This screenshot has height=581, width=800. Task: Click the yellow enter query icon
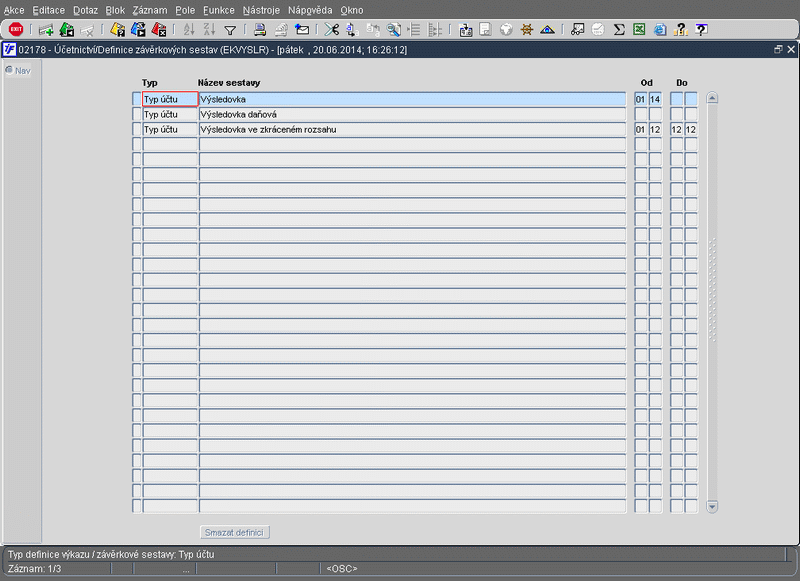(118, 30)
